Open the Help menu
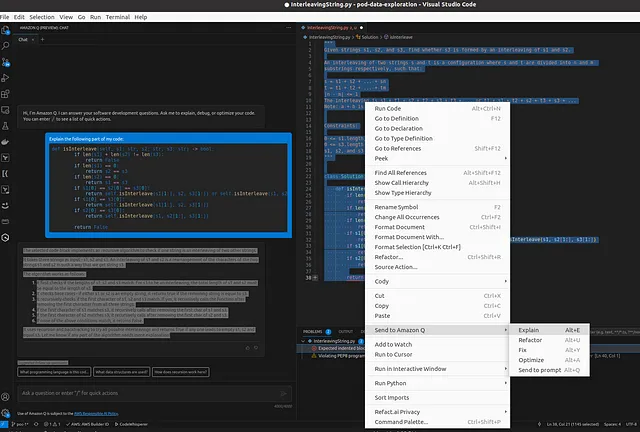The width and height of the screenshot is (640, 432). pyautogui.click(x=140, y=17)
